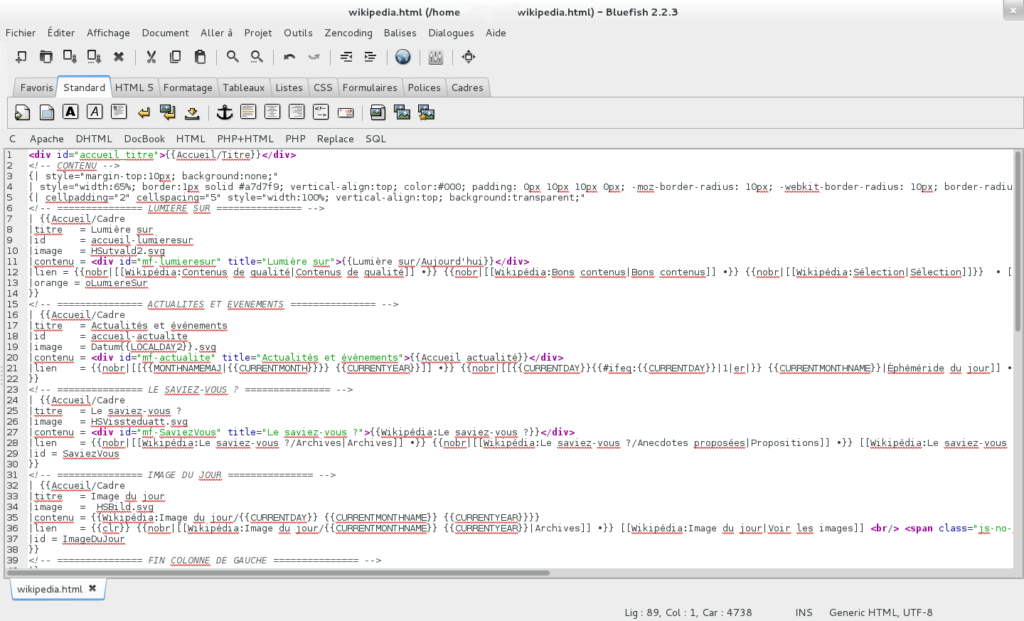Insert an Anchor with the anchor icon
The image size is (1024, 621).
[x=225, y=112]
